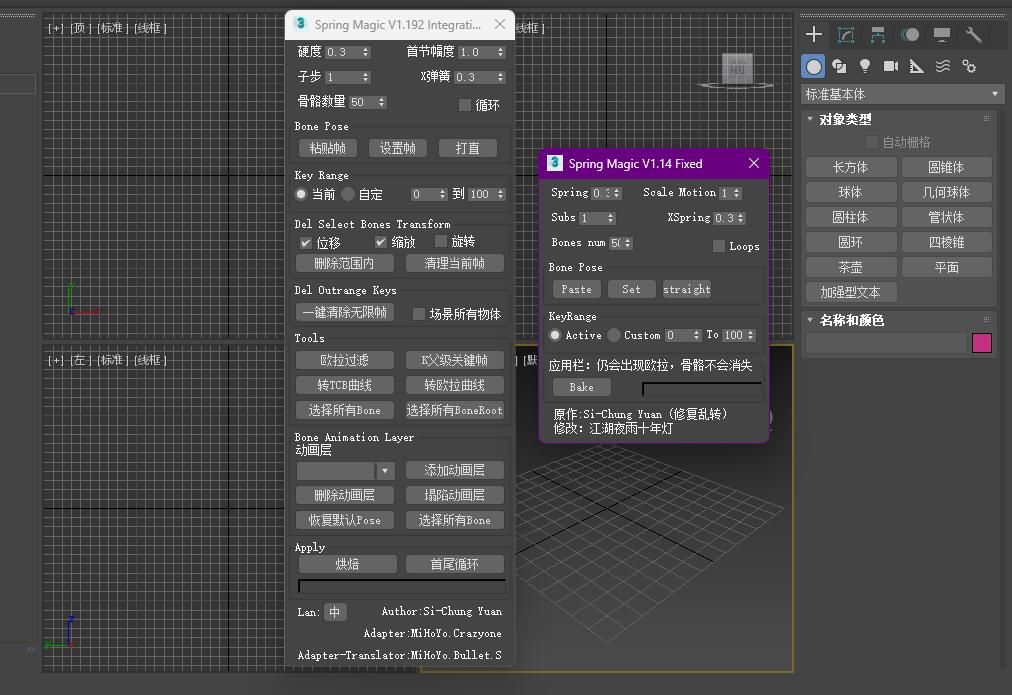The image size is (1012, 695).
Task: Click the 到 end frame 100 field
Action: [483, 194]
